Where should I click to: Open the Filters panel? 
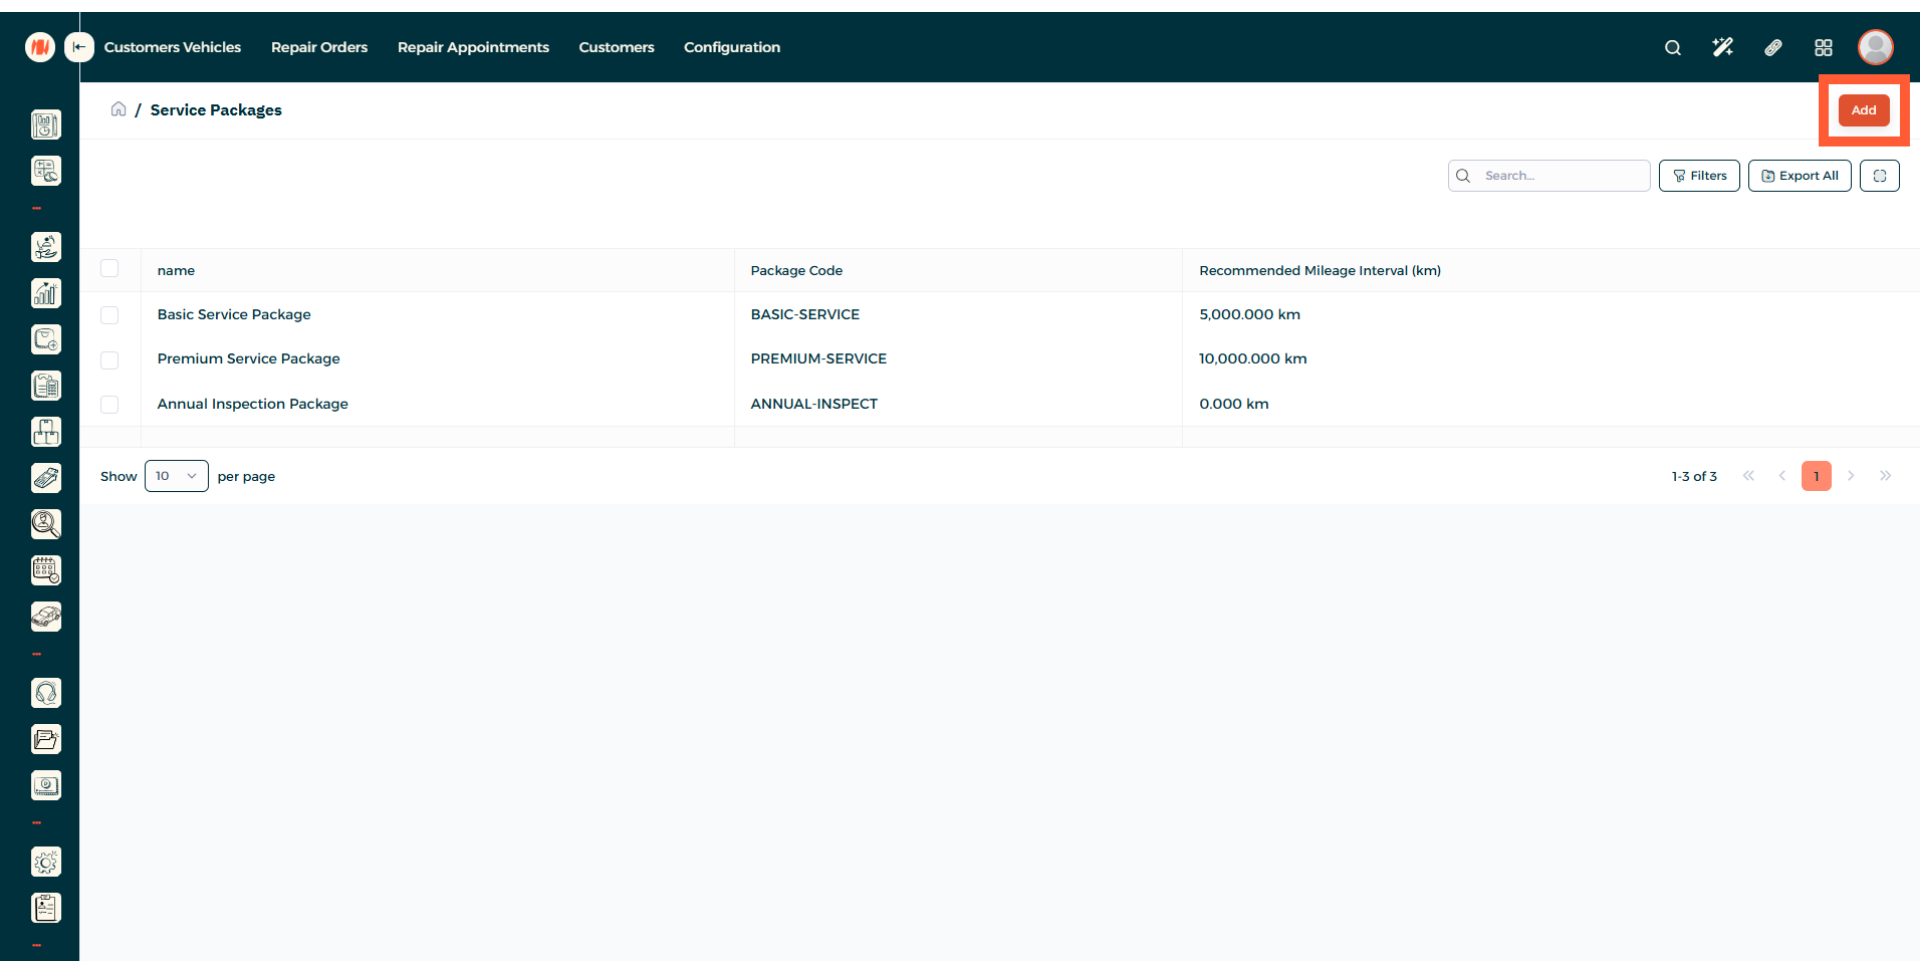pos(1699,176)
